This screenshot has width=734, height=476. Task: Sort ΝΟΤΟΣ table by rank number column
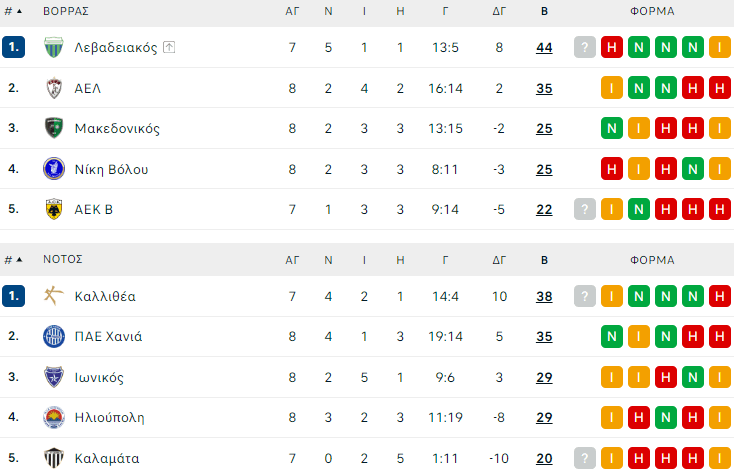(x=12, y=259)
